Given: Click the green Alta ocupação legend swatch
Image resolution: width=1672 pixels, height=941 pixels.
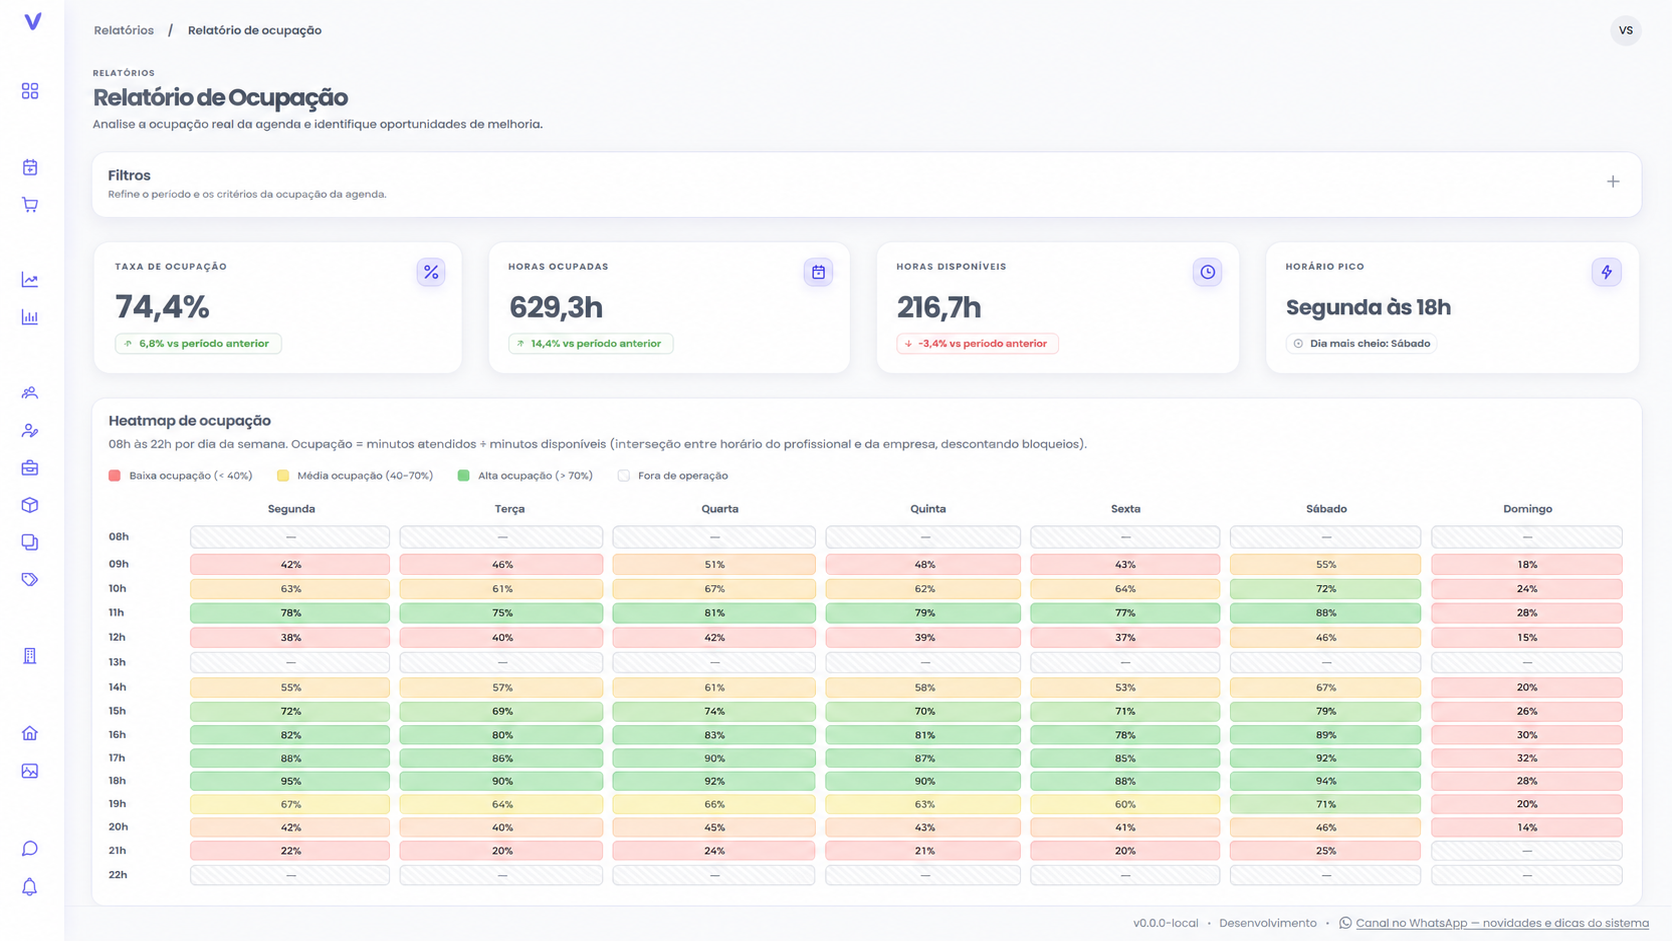Looking at the screenshot, I should click(464, 476).
